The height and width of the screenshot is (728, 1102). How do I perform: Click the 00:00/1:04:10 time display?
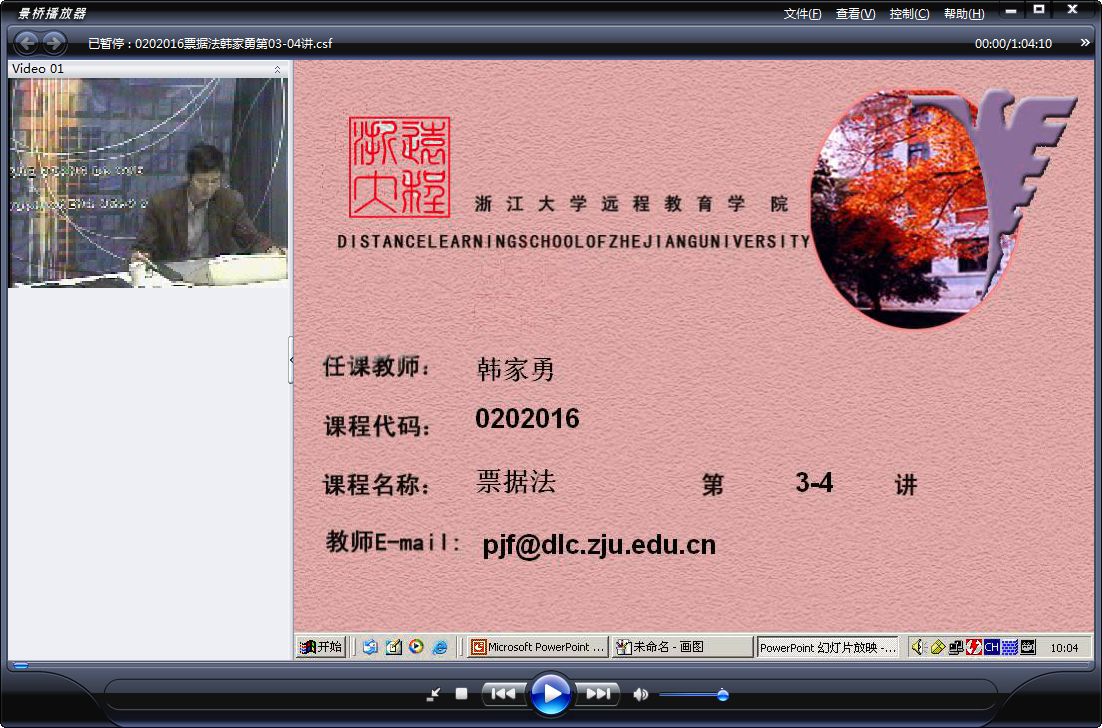pos(1013,44)
